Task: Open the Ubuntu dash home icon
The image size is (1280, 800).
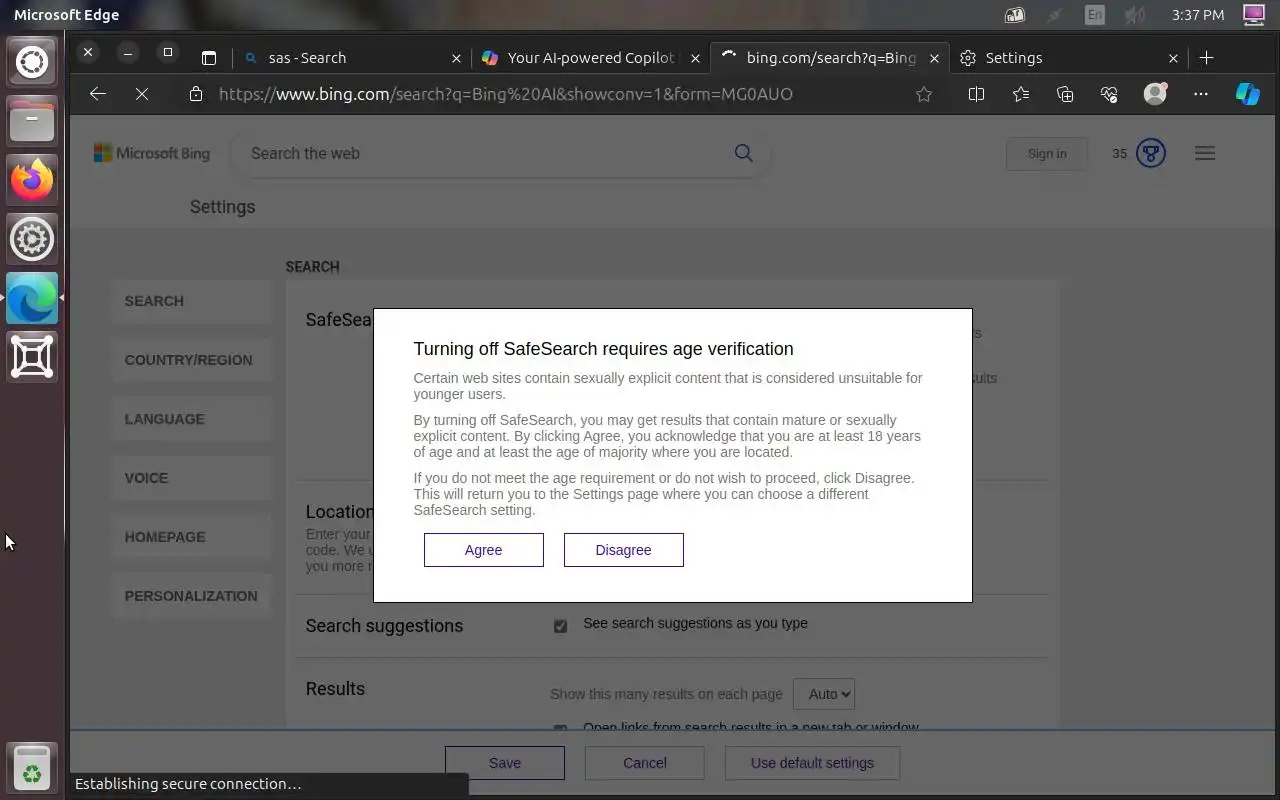Action: (32, 62)
